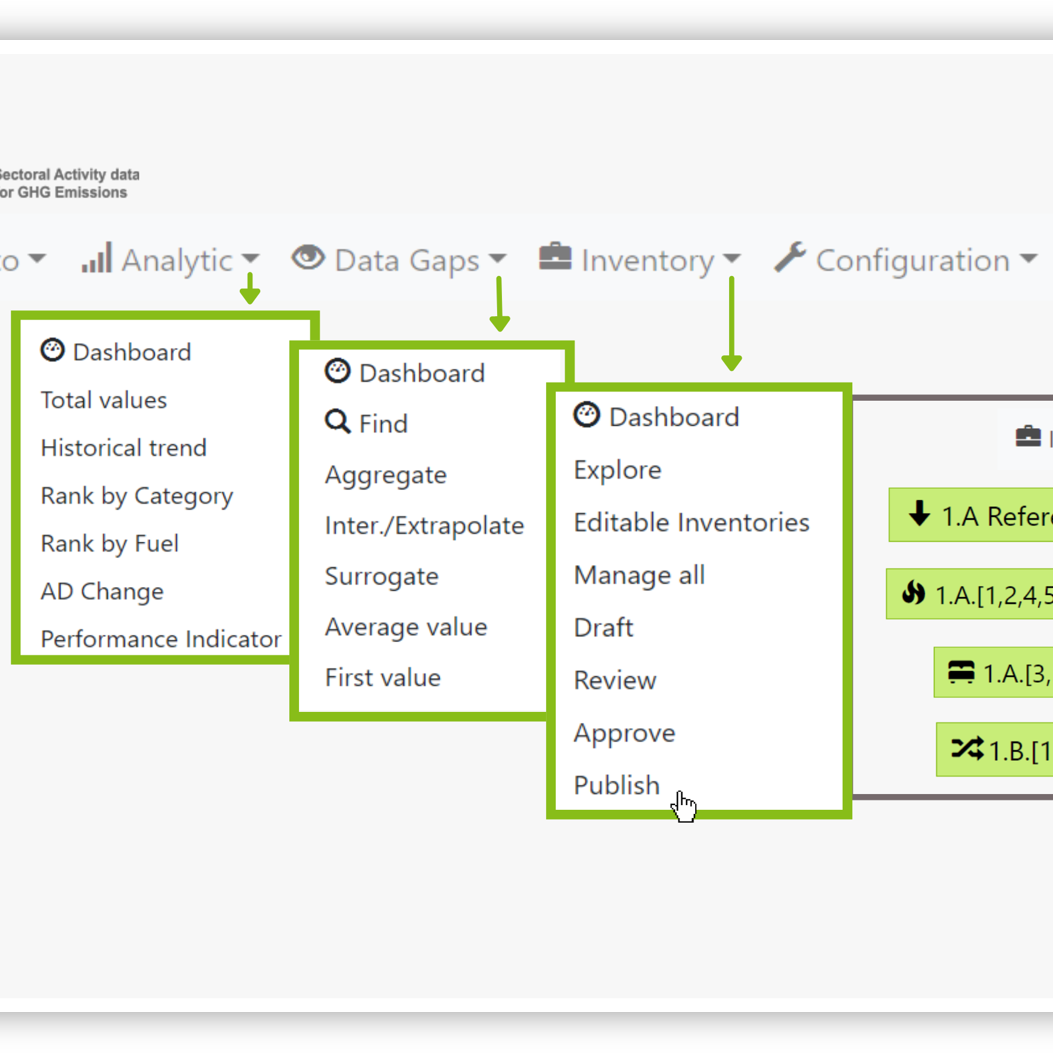Click the Inventory briefcase icon
1053x1053 pixels.
[555, 257]
